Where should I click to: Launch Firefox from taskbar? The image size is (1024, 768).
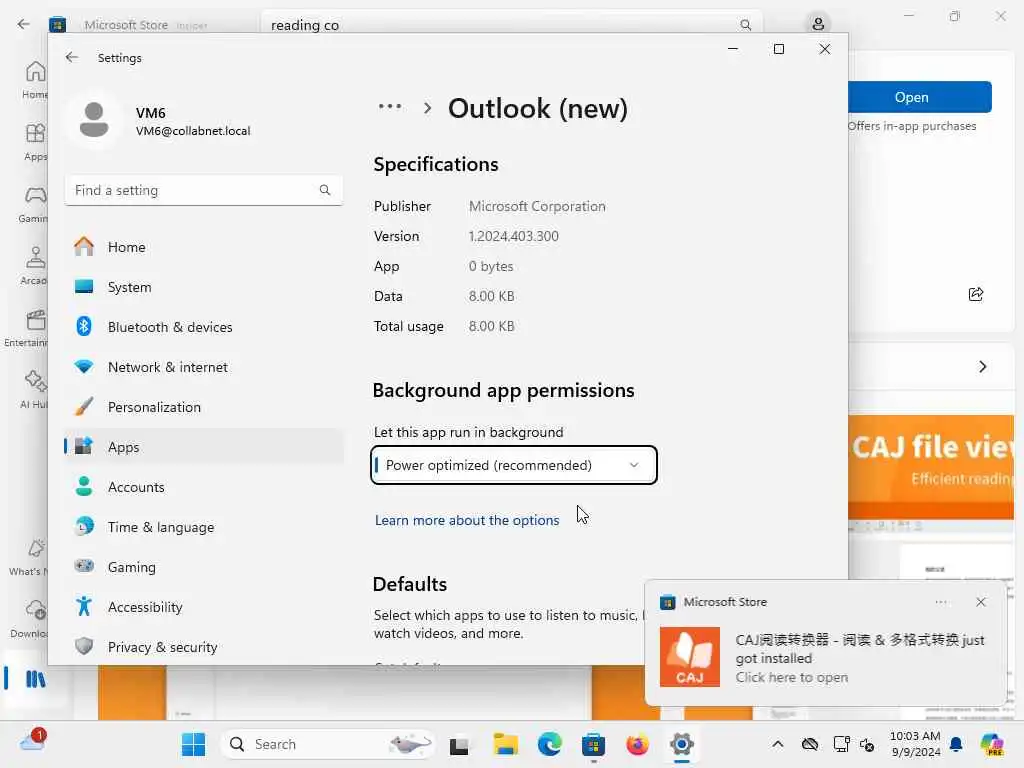637,744
